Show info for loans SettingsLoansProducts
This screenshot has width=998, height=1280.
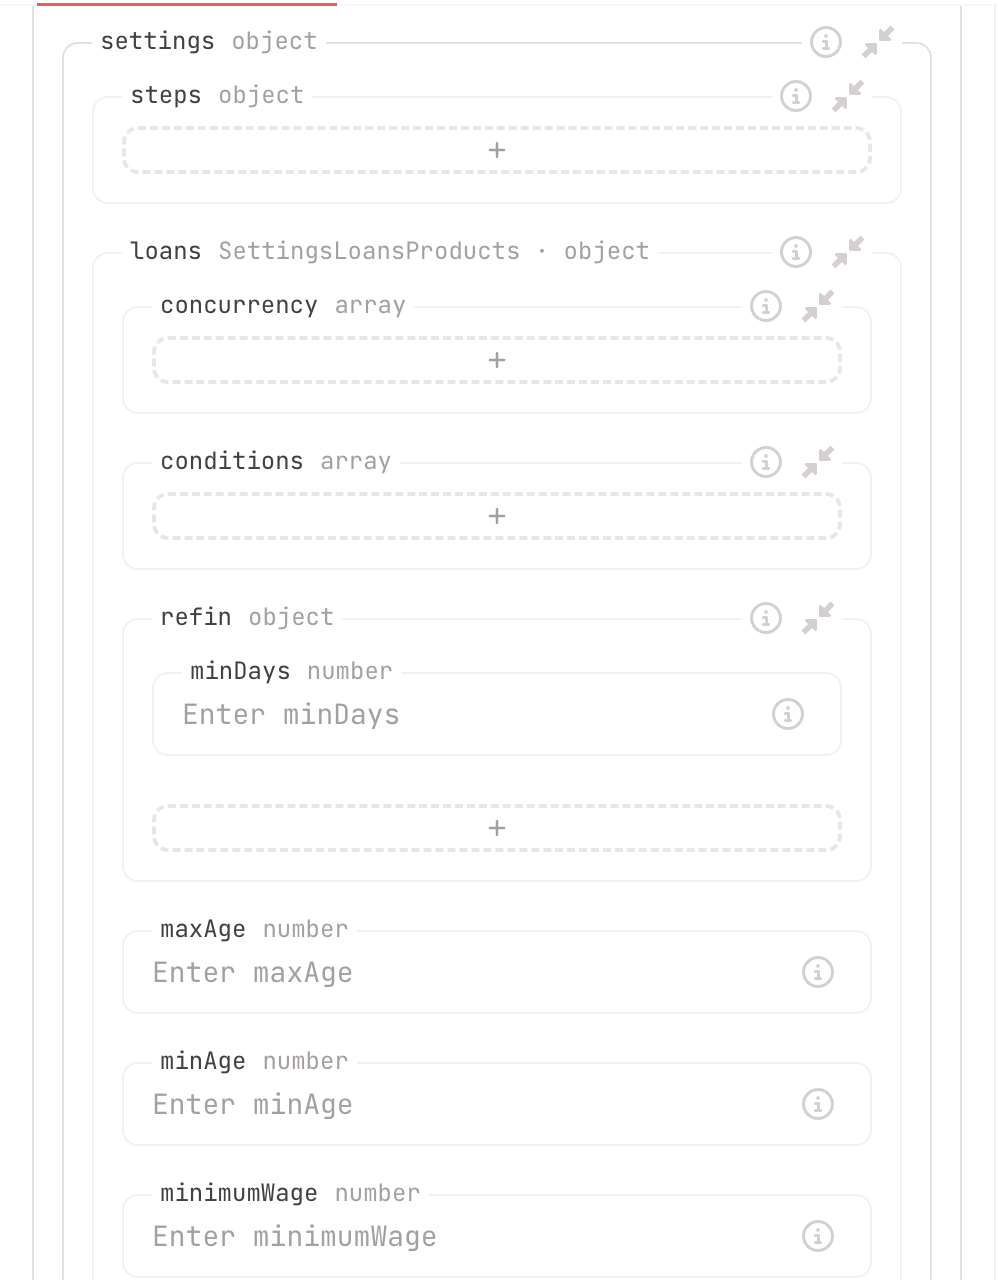pyautogui.click(x=795, y=252)
